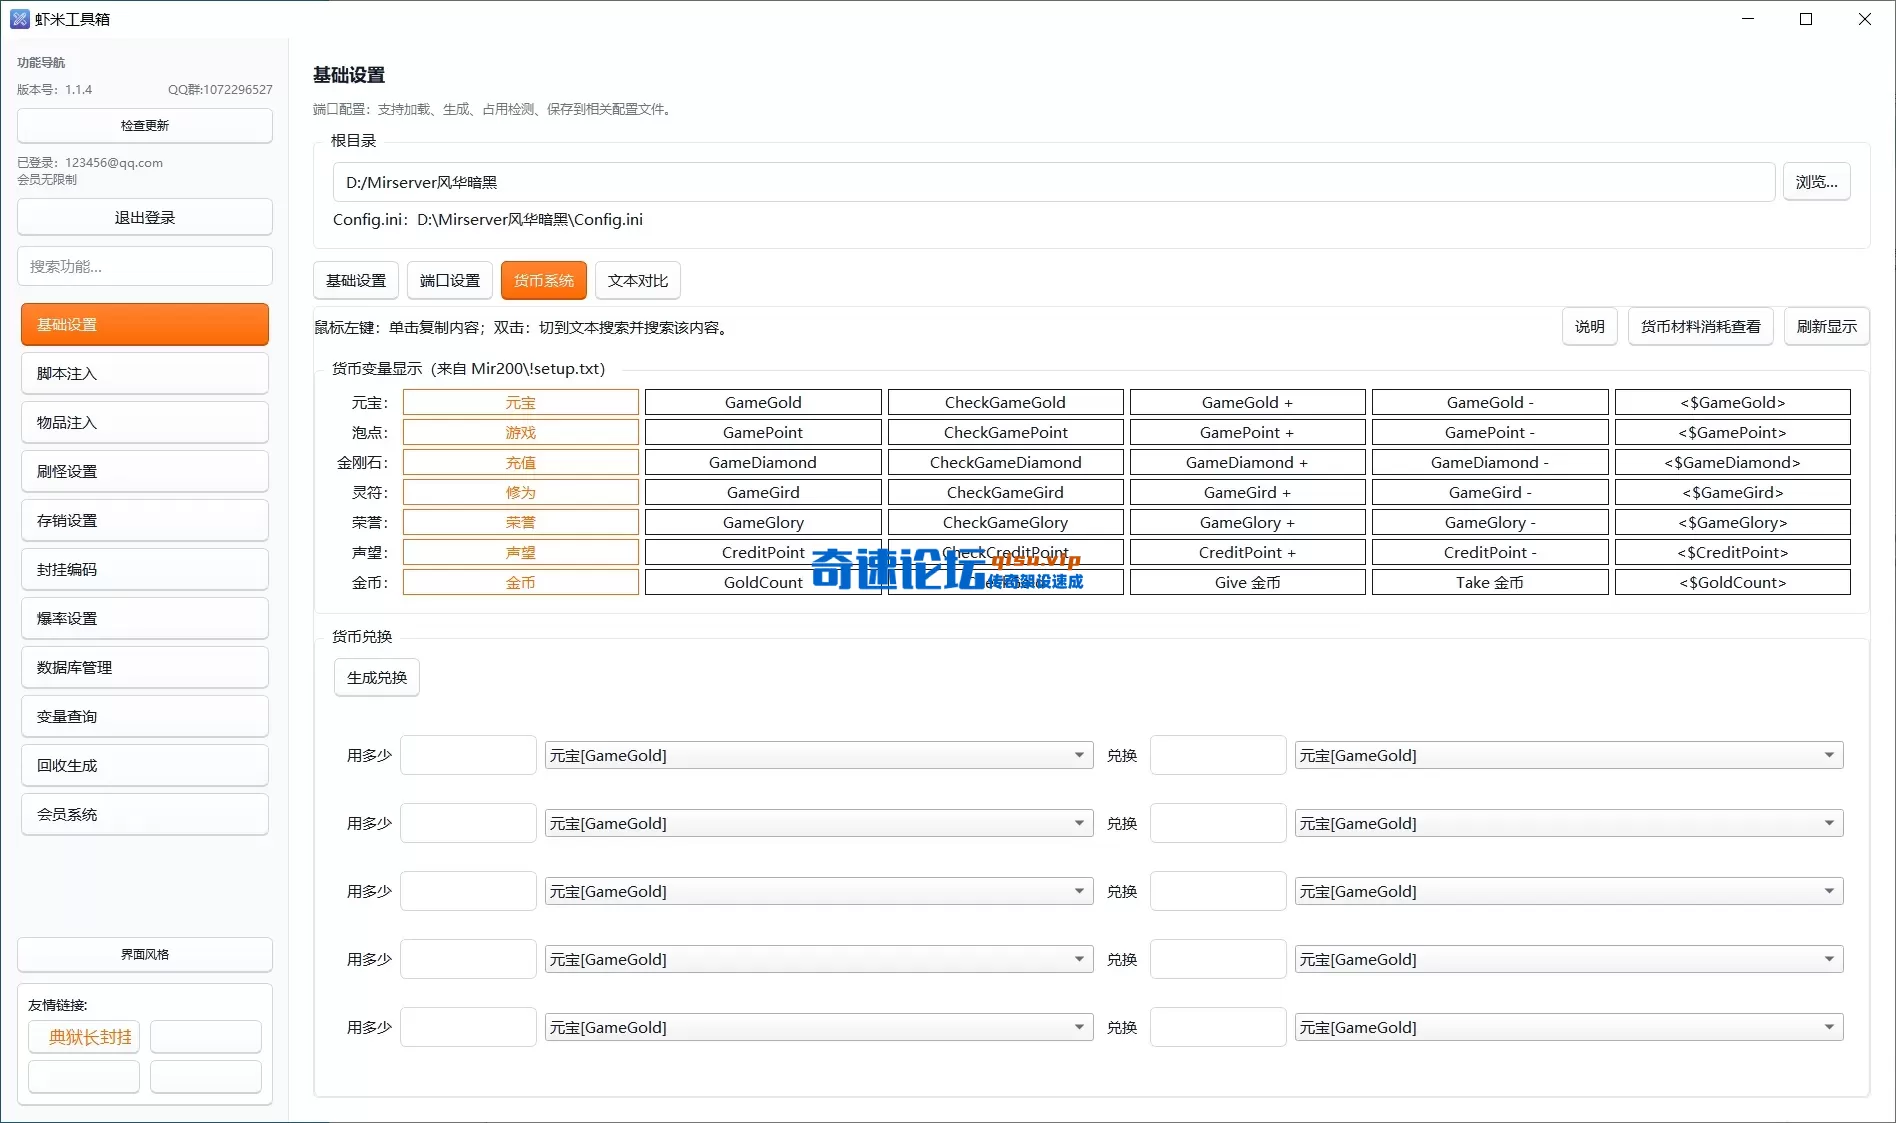Copy the CheckGameGold variable cell
Image resolution: width=1896 pixels, height=1123 pixels.
1005,403
